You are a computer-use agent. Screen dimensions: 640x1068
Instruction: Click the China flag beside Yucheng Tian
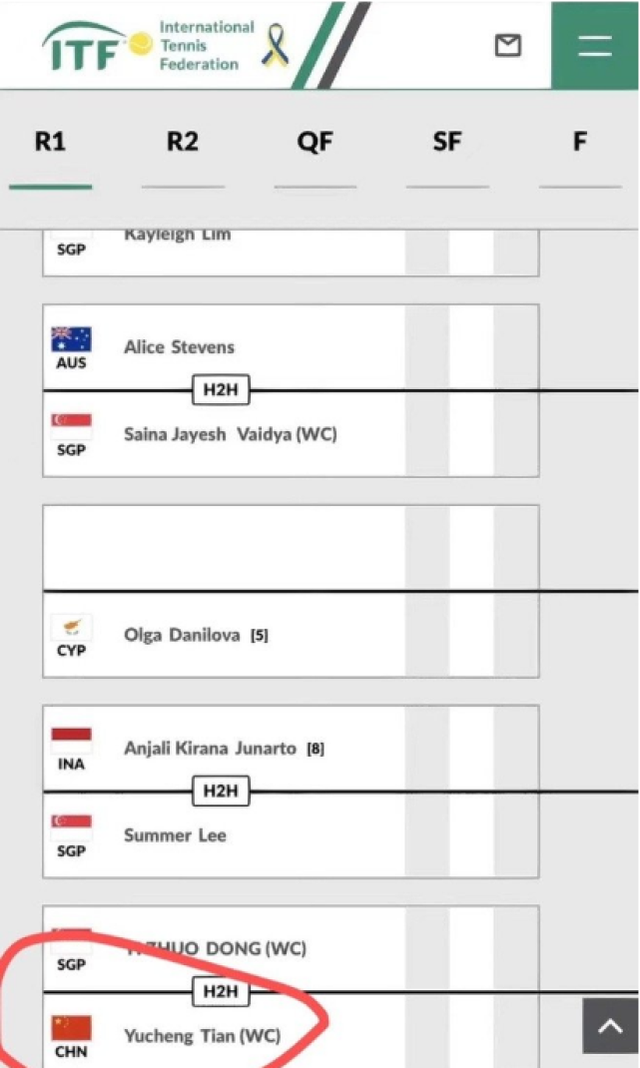click(x=71, y=1027)
